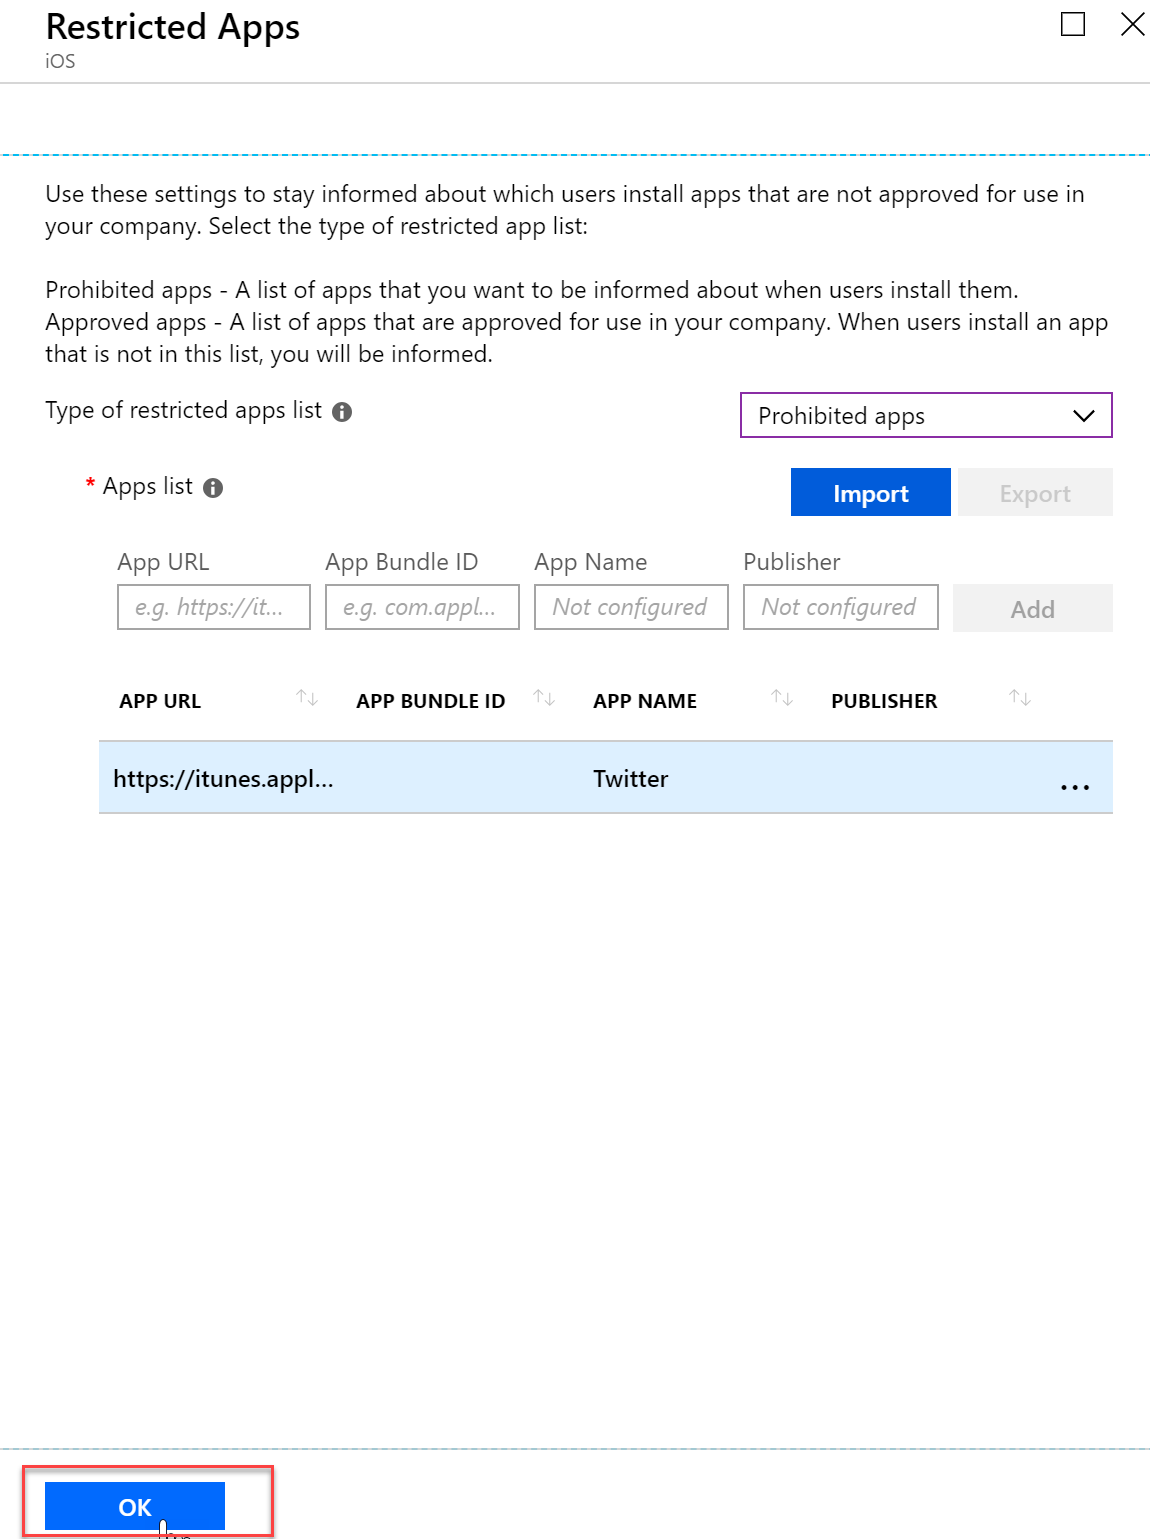Confirm settings with the OK button
Viewport: 1150px width, 1539px height.
pos(135,1506)
